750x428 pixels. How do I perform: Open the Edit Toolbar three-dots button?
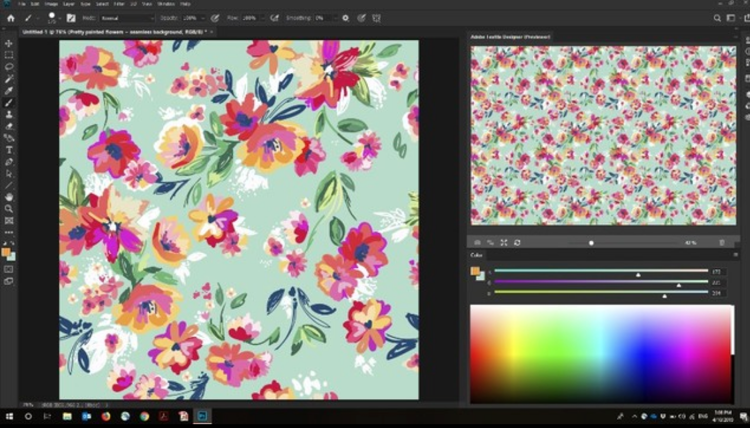coord(9,232)
